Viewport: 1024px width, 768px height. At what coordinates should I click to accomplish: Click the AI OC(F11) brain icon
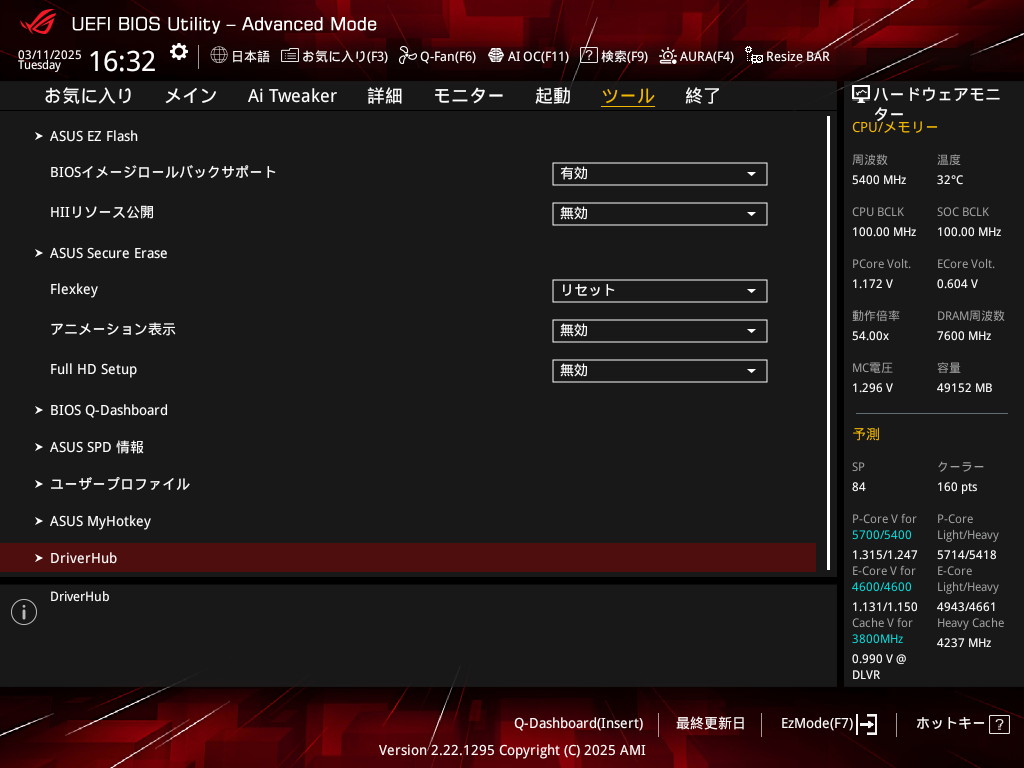(496, 56)
